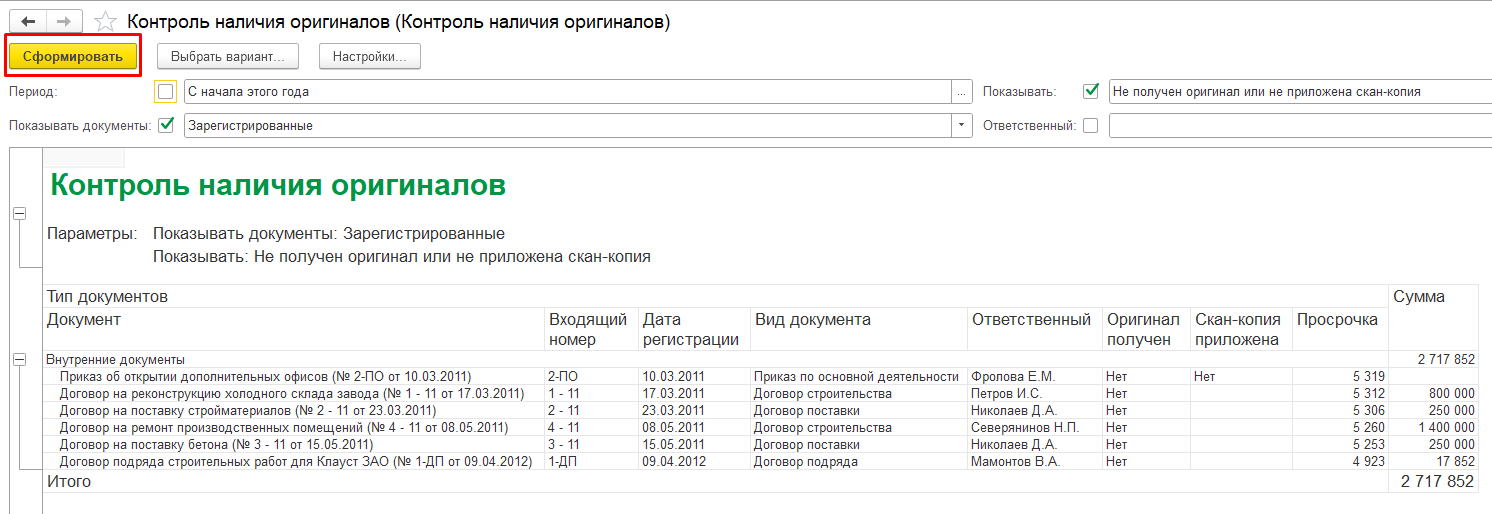1492x514 pixels.
Task: Select 'Приказ об открытии дополнительных офисов' row
Action: tap(761, 376)
